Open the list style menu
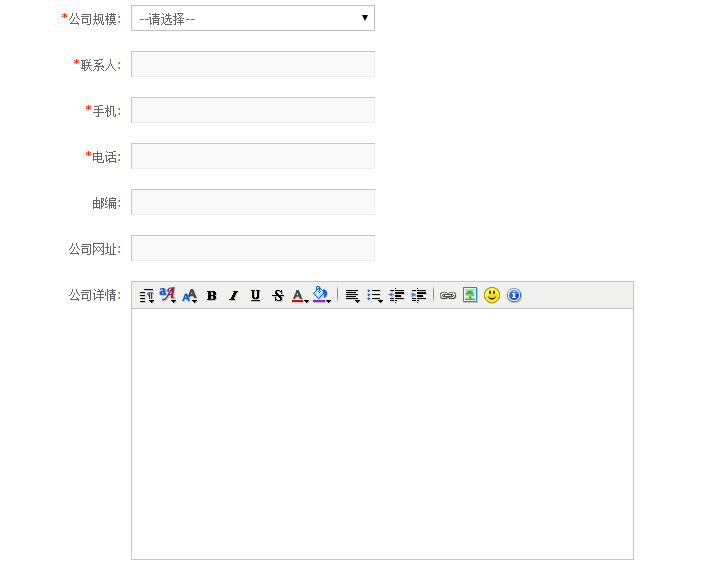The image size is (717, 563). (x=375, y=295)
